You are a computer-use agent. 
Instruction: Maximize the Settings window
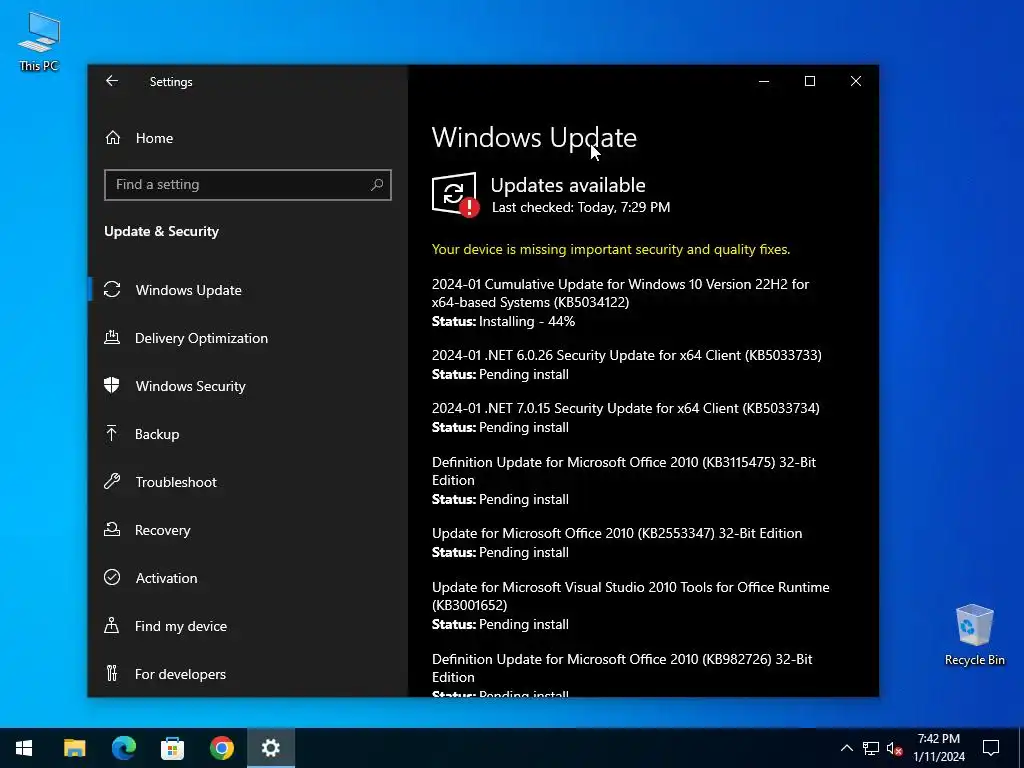coord(810,81)
